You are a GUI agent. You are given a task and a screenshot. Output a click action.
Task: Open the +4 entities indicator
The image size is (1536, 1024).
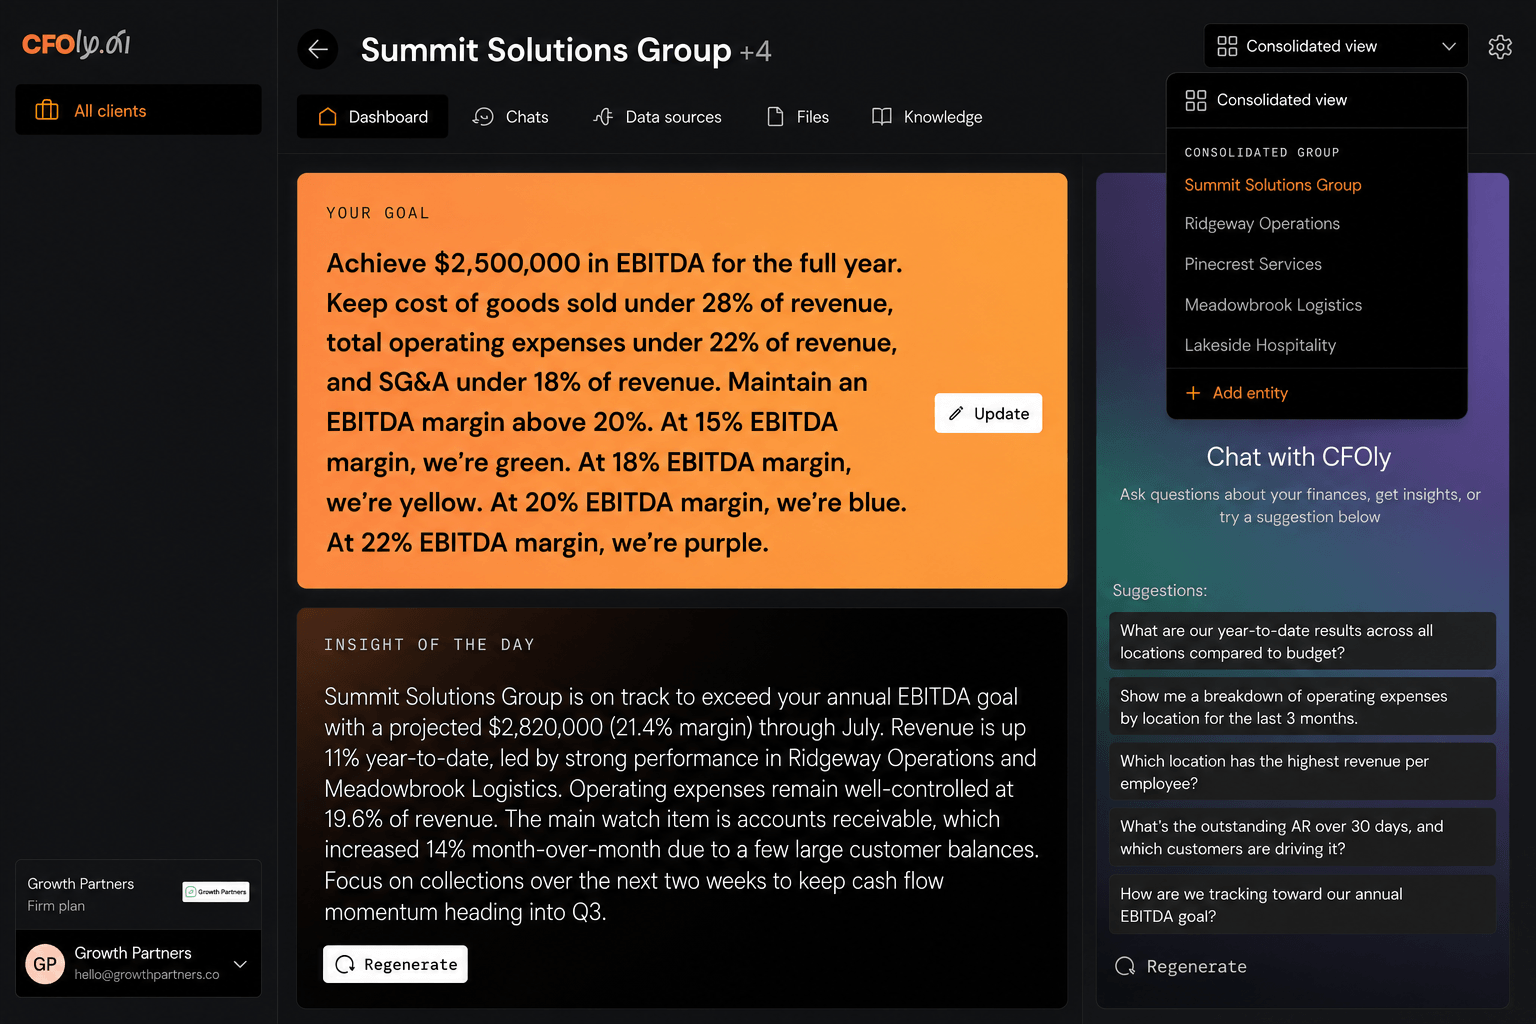pyautogui.click(x=755, y=51)
